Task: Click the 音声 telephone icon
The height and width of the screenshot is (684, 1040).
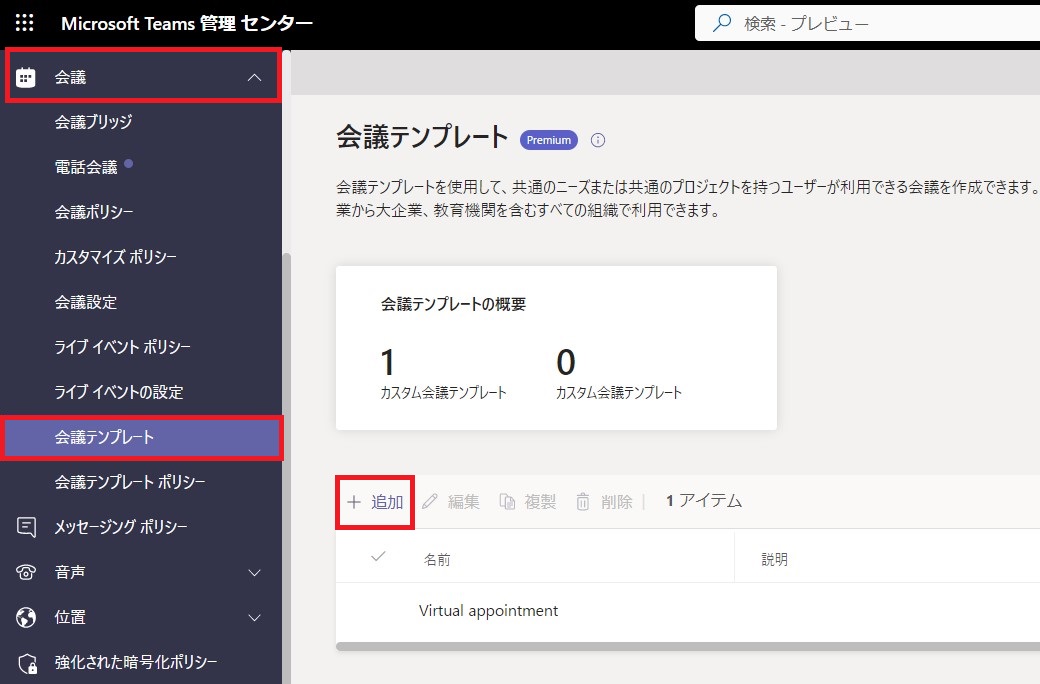Action: coord(27,572)
